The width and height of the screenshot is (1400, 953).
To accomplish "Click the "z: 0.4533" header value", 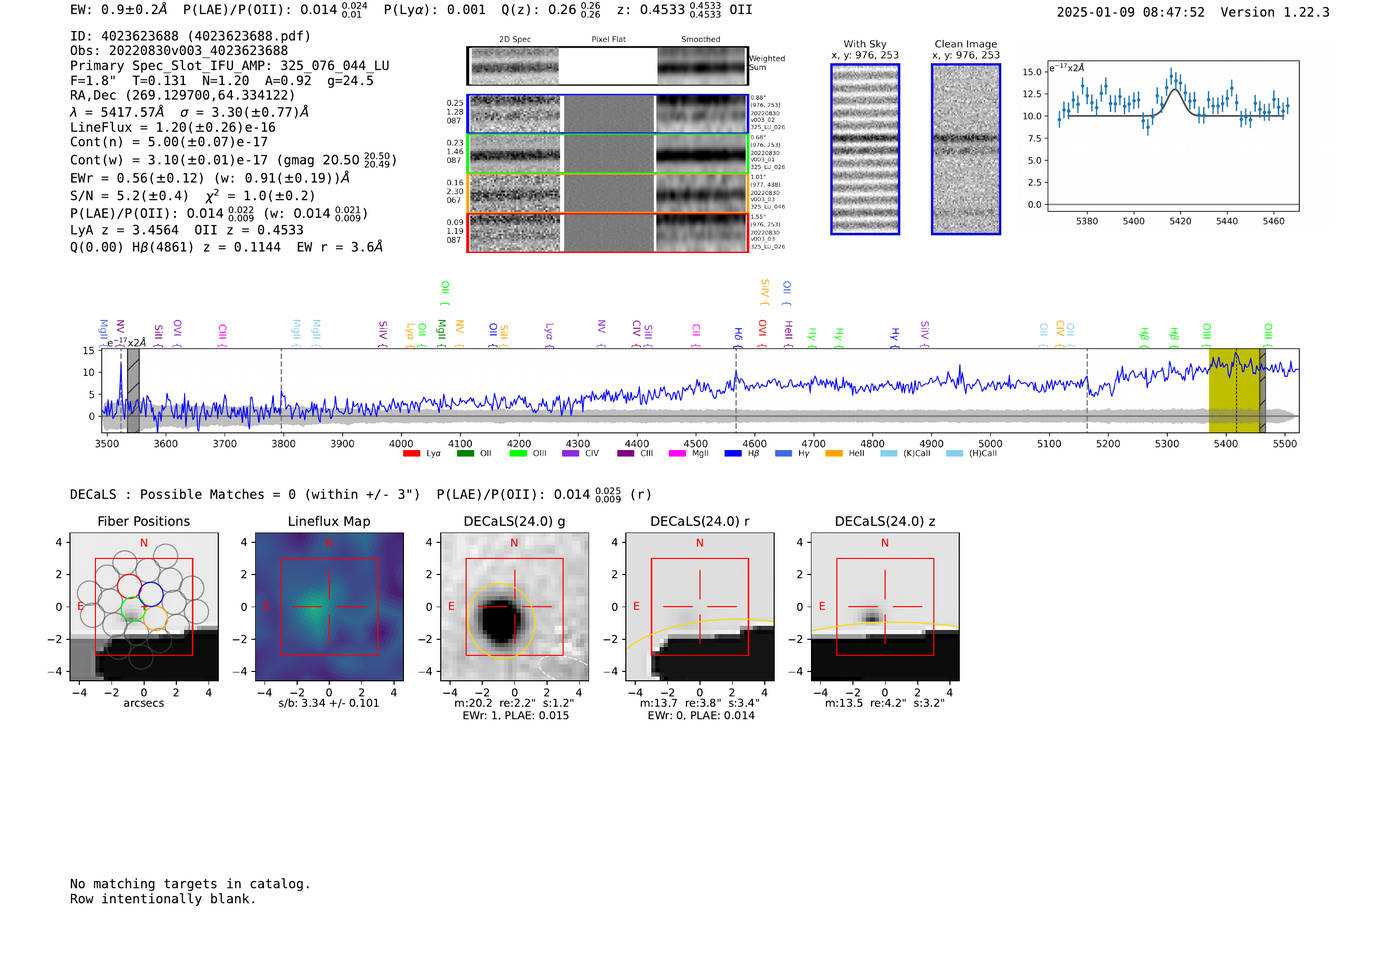I will [x=651, y=10].
